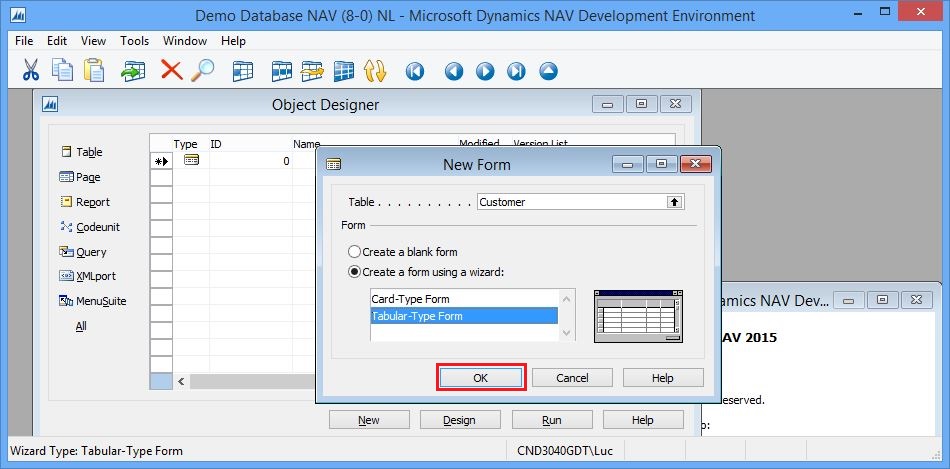Image resolution: width=950 pixels, height=469 pixels.
Task: Open the File menu
Action: pyautogui.click(x=24, y=41)
